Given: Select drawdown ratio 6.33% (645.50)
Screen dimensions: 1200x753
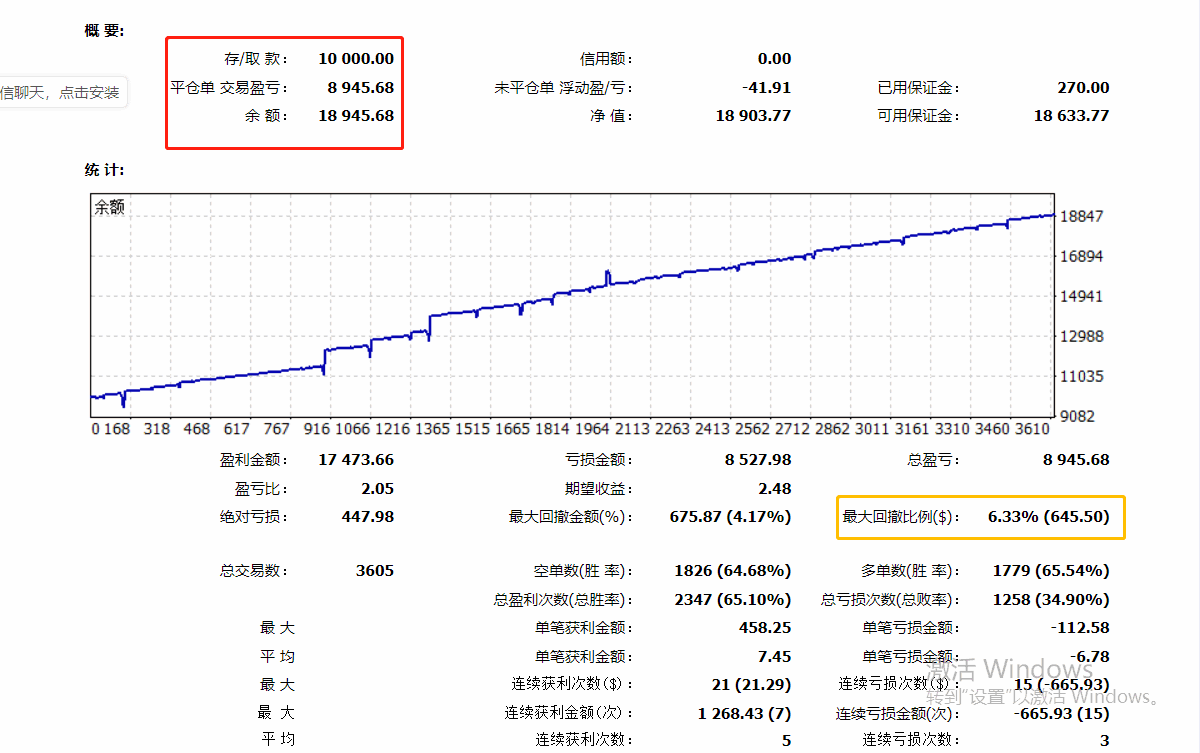Looking at the screenshot, I should click(1048, 517).
